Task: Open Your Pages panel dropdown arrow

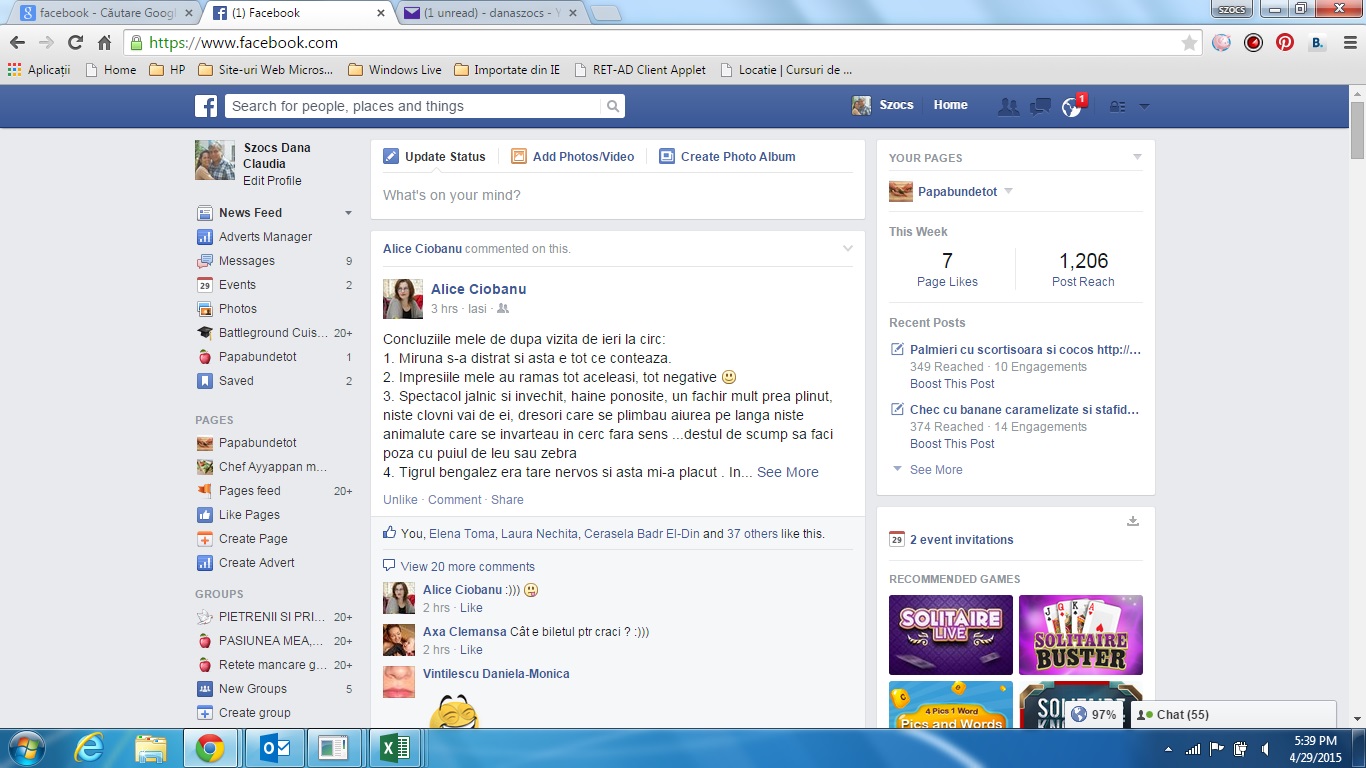Action: [1137, 157]
